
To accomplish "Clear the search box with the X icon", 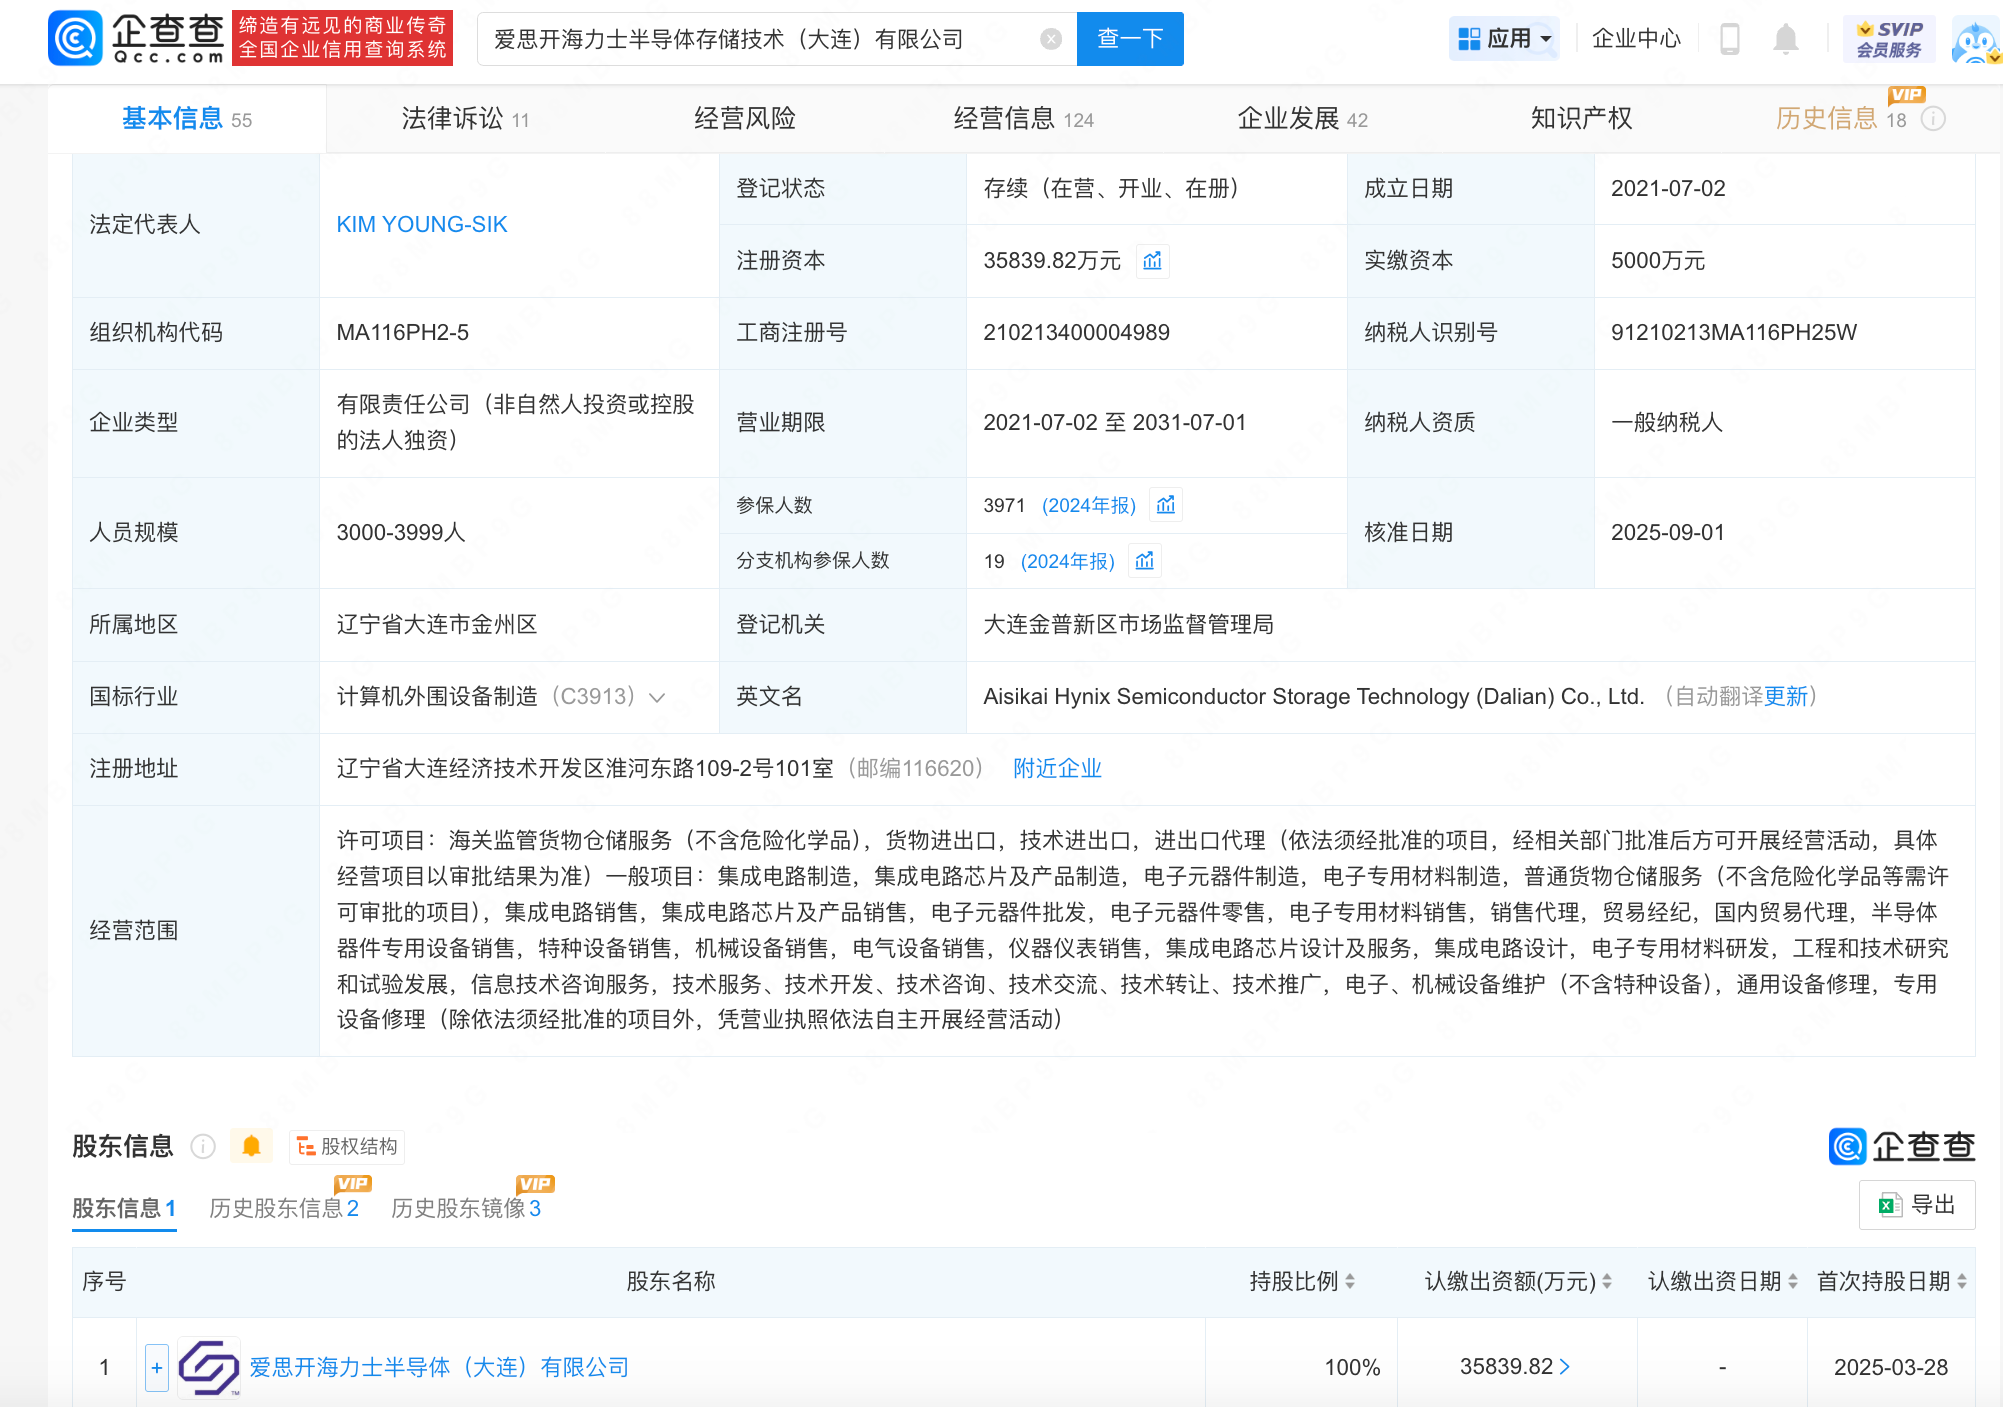I will pos(1051,39).
